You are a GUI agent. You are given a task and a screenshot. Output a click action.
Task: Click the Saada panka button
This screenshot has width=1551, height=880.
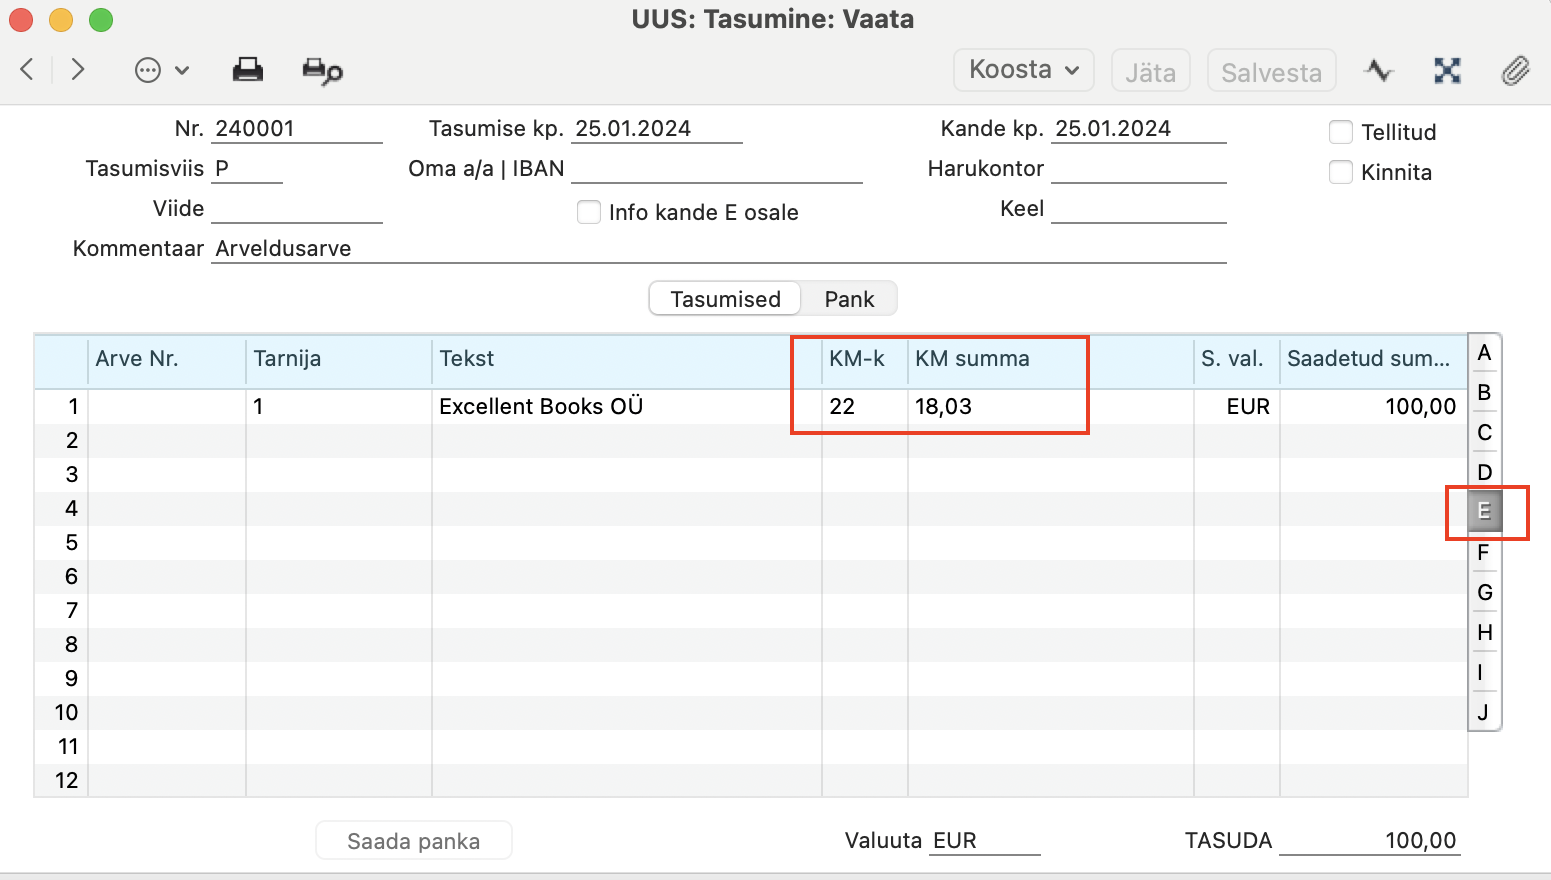click(x=414, y=841)
